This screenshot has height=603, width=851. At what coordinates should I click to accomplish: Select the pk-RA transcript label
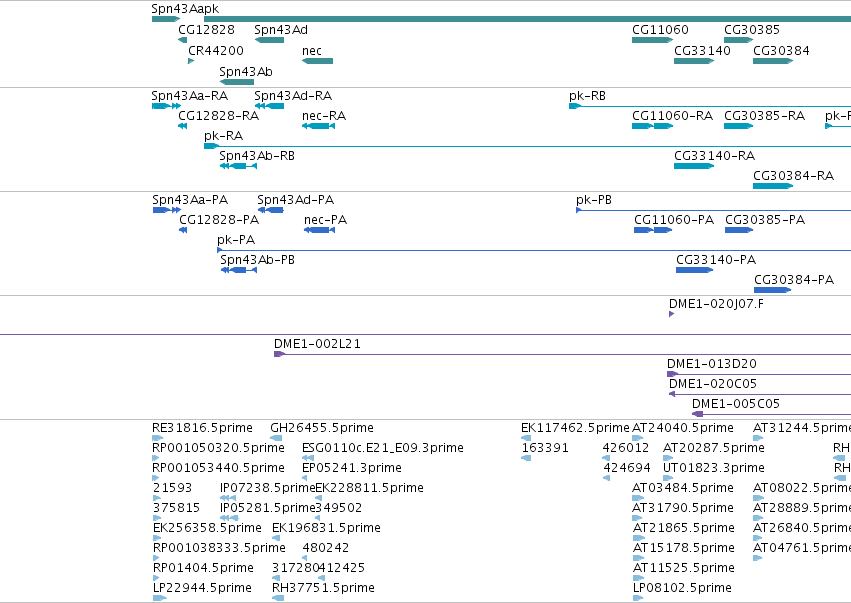(x=223, y=136)
